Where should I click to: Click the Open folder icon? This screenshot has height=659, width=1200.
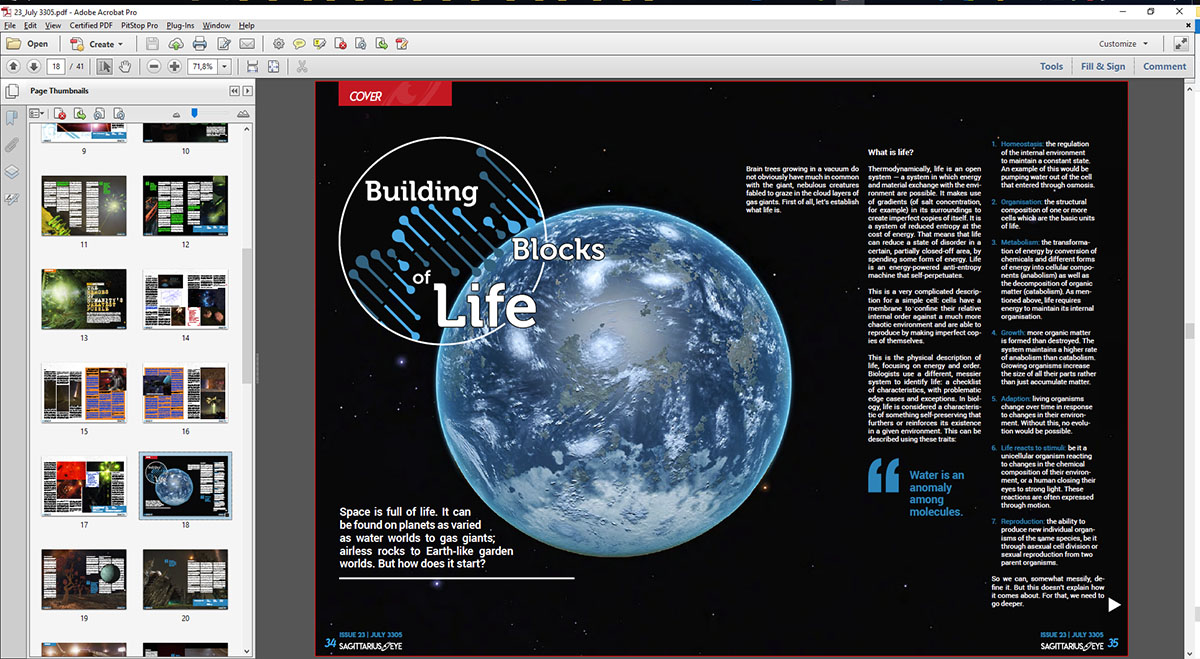coord(14,44)
